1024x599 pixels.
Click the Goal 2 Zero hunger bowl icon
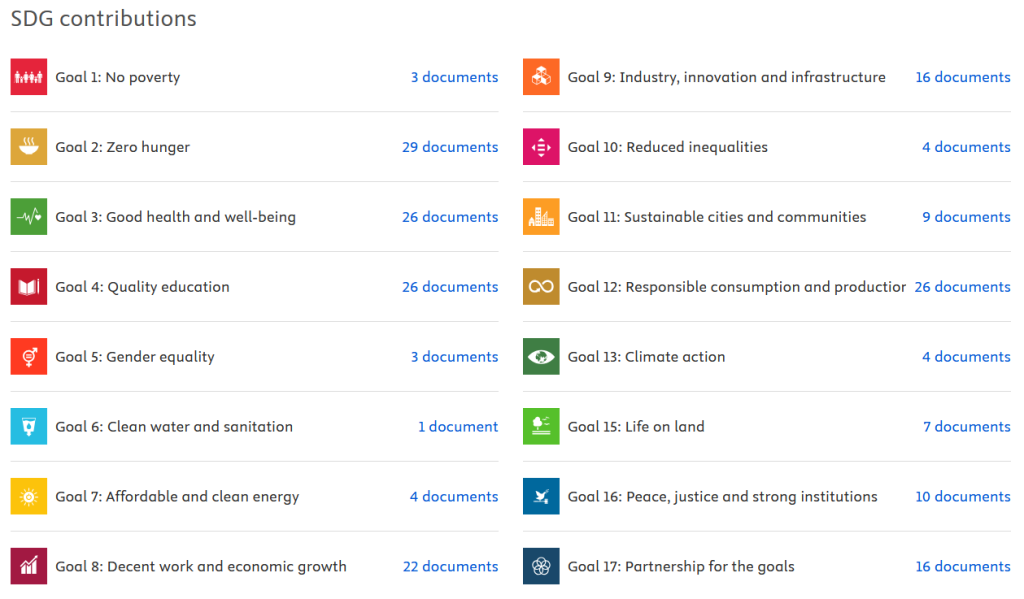(29, 147)
